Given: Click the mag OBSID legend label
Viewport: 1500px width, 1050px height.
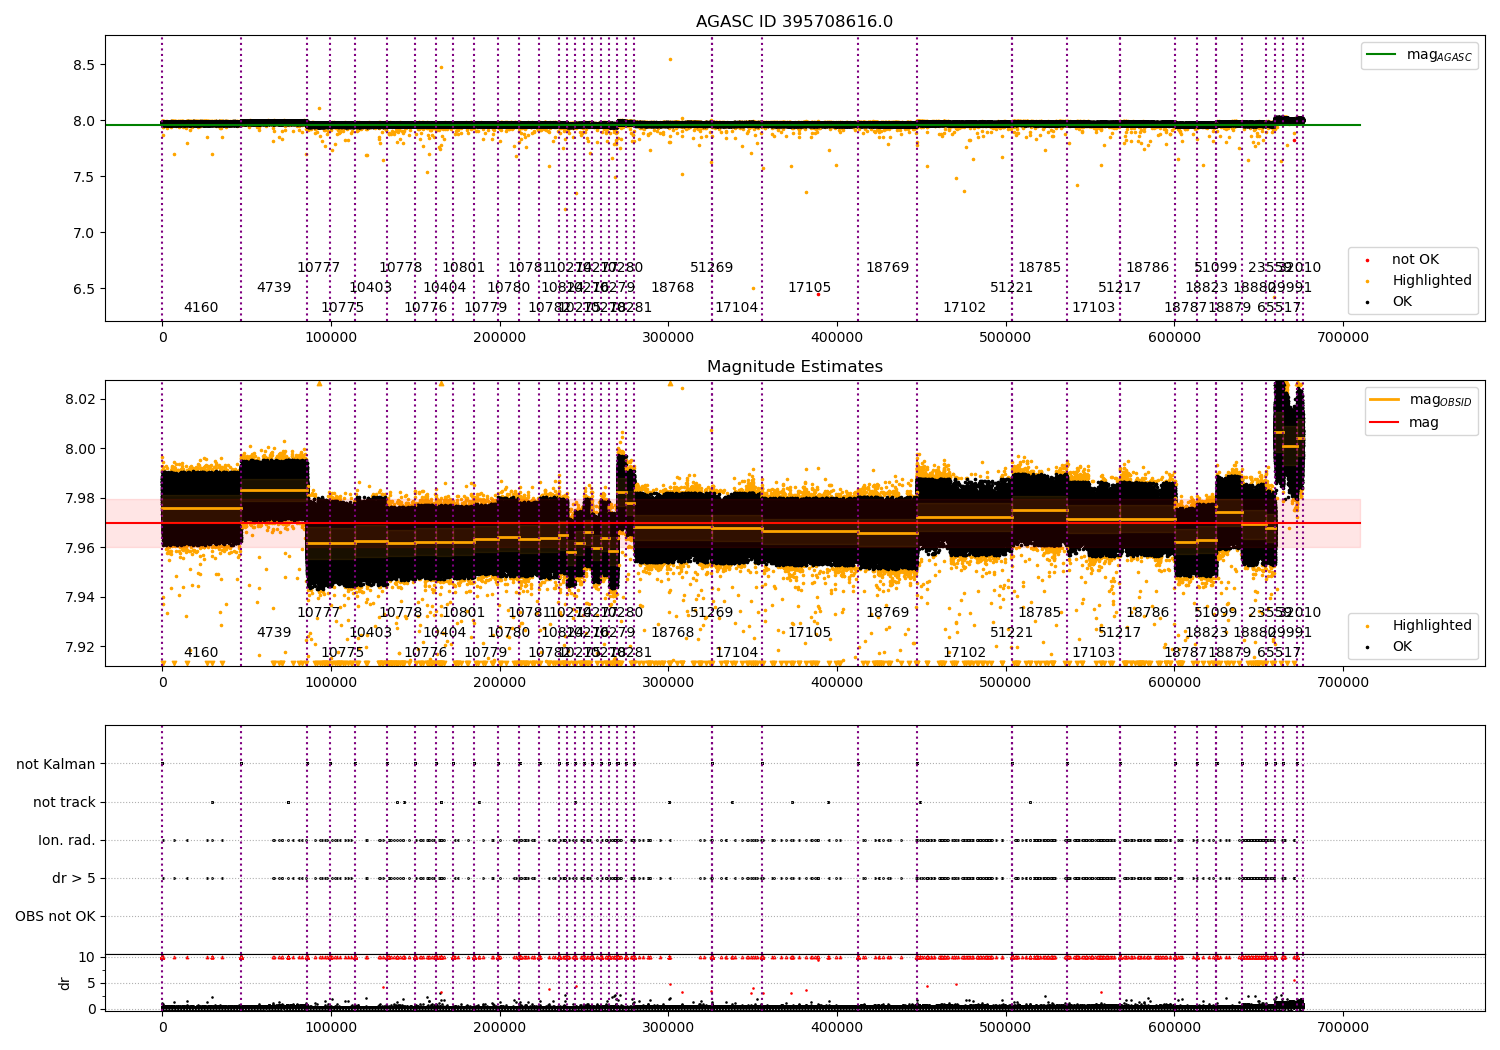Looking at the screenshot, I should point(1441,400).
